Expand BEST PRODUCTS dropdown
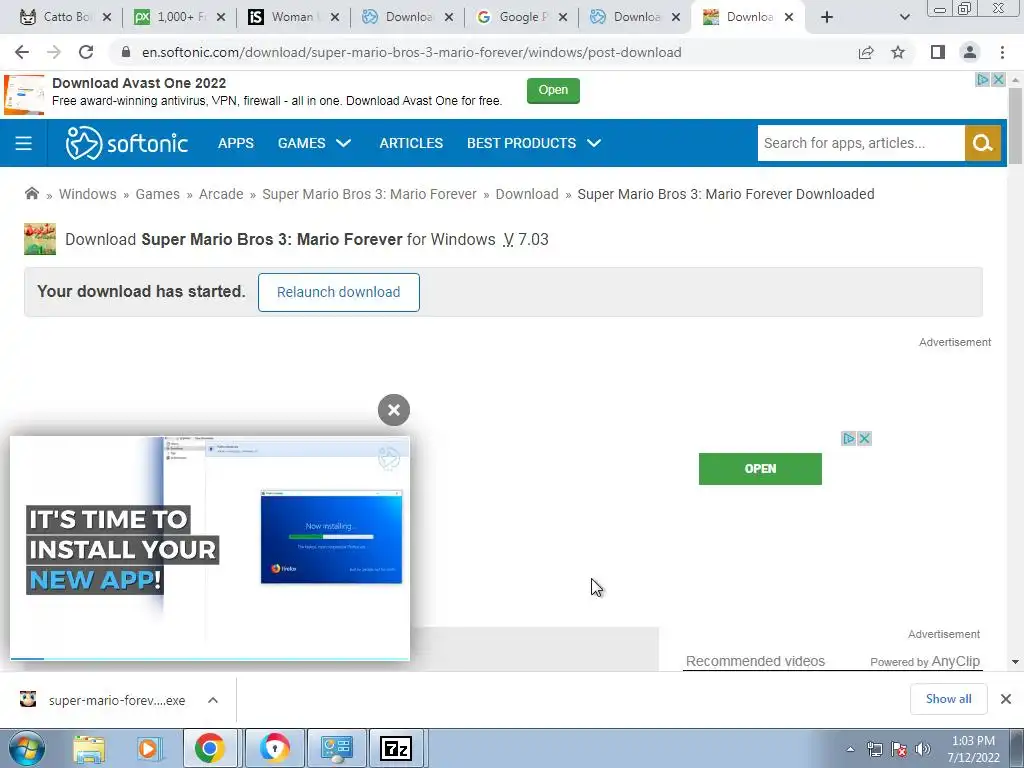Image resolution: width=1024 pixels, height=768 pixels. tap(534, 143)
